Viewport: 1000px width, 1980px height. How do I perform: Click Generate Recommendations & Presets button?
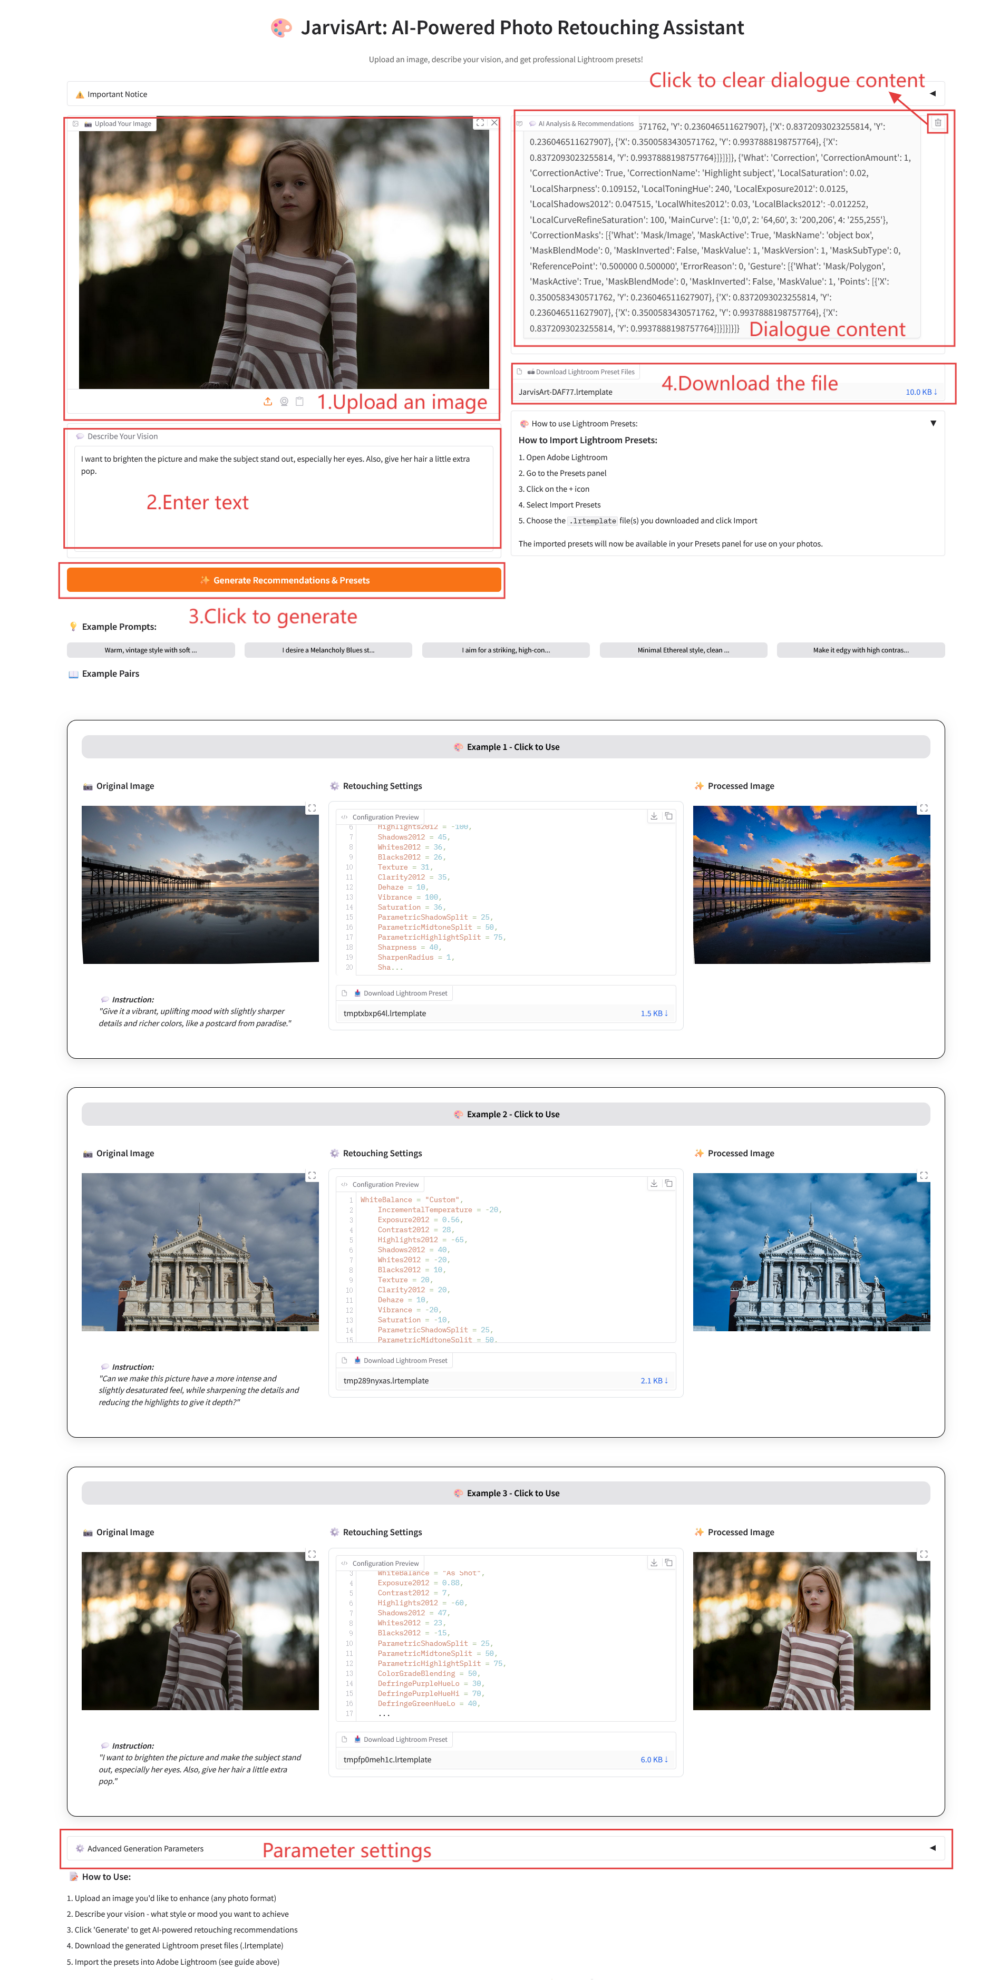(x=284, y=580)
